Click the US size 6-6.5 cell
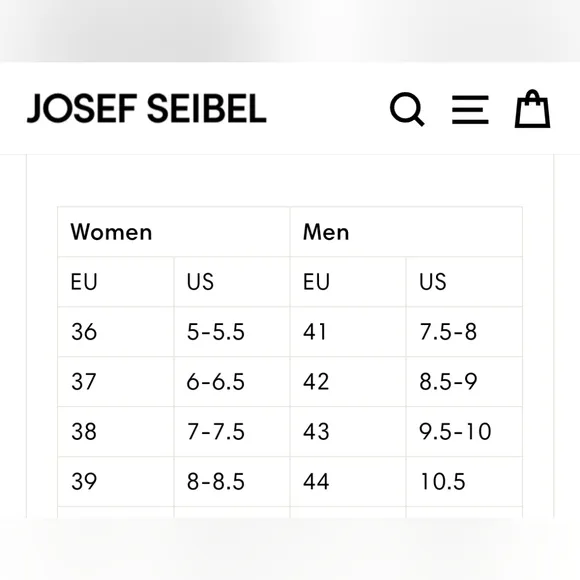The height and width of the screenshot is (580, 580). click(x=232, y=382)
